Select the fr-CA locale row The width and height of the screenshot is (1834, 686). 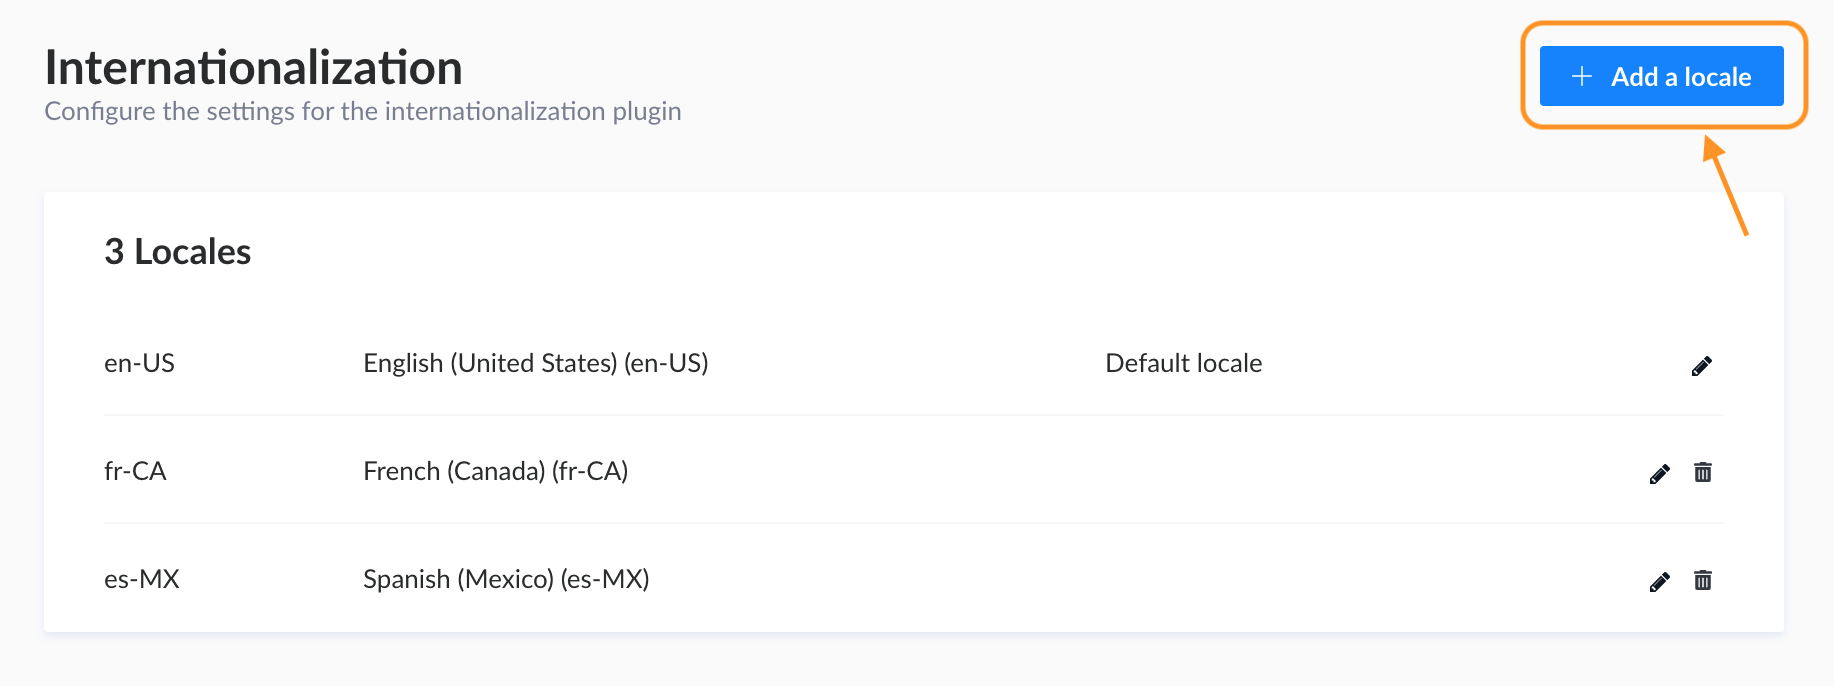pos(137,471)
